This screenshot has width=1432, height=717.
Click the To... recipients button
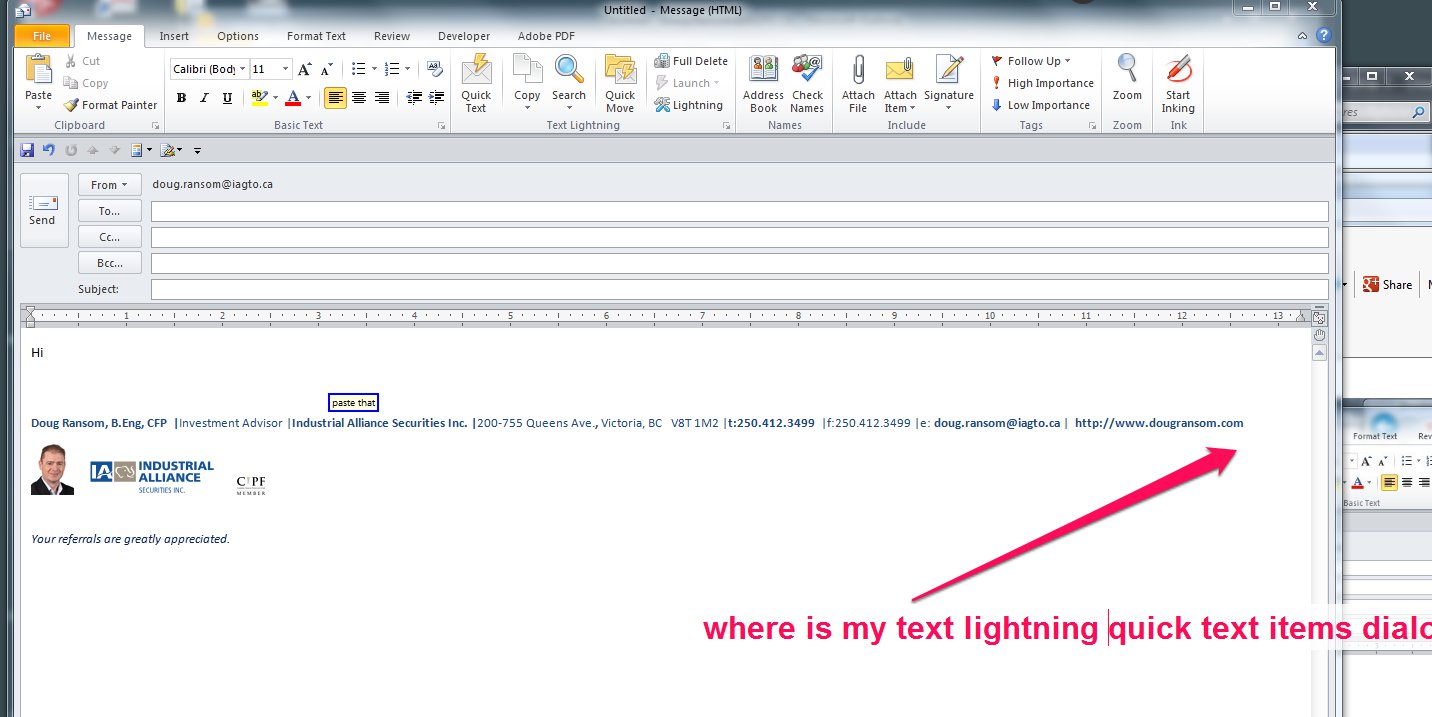[109, 211]
